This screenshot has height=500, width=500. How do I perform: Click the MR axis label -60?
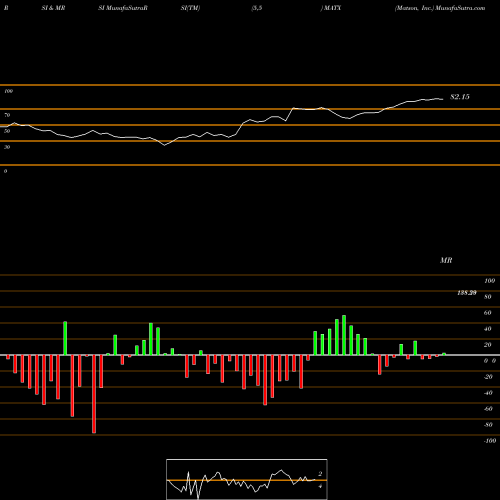click(488, 409)
